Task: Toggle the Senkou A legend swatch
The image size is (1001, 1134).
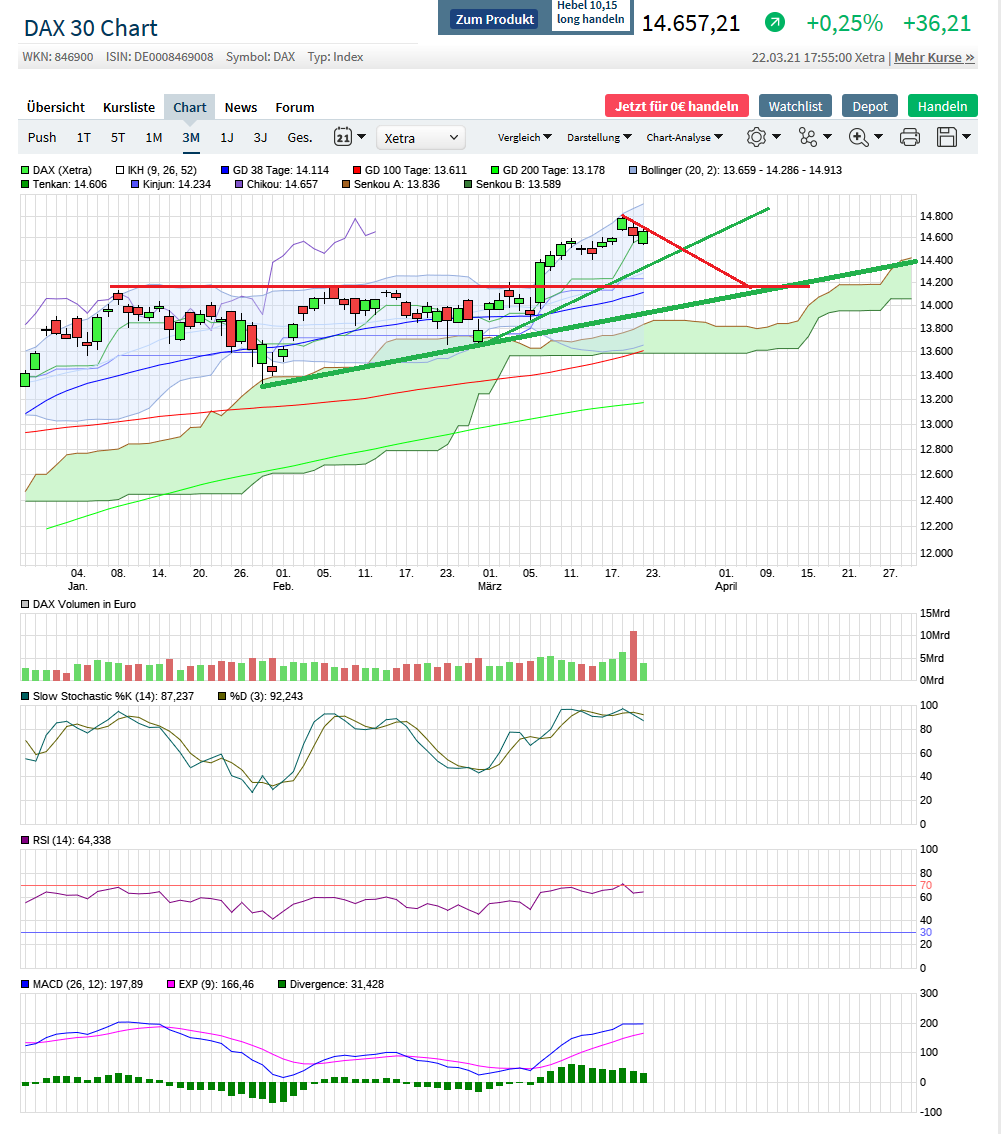Action: (346, 184)
